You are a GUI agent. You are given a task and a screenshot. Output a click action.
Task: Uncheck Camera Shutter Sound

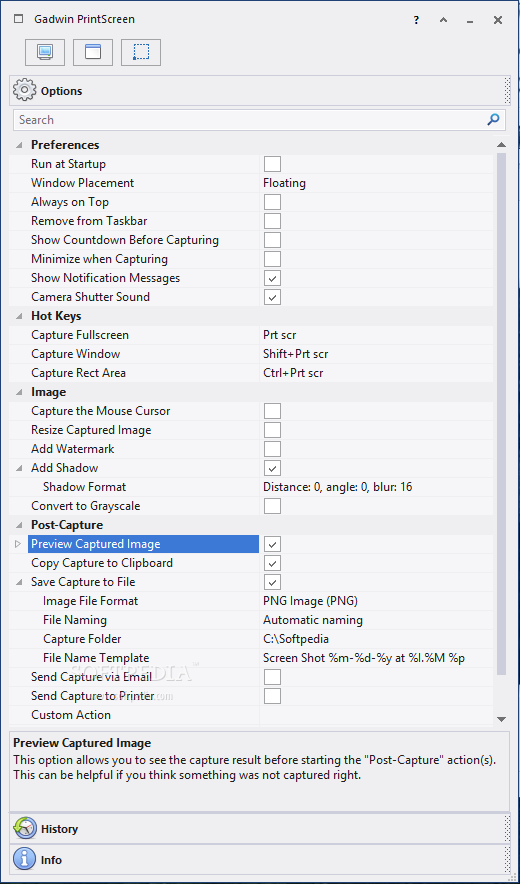tap(272, 297)
